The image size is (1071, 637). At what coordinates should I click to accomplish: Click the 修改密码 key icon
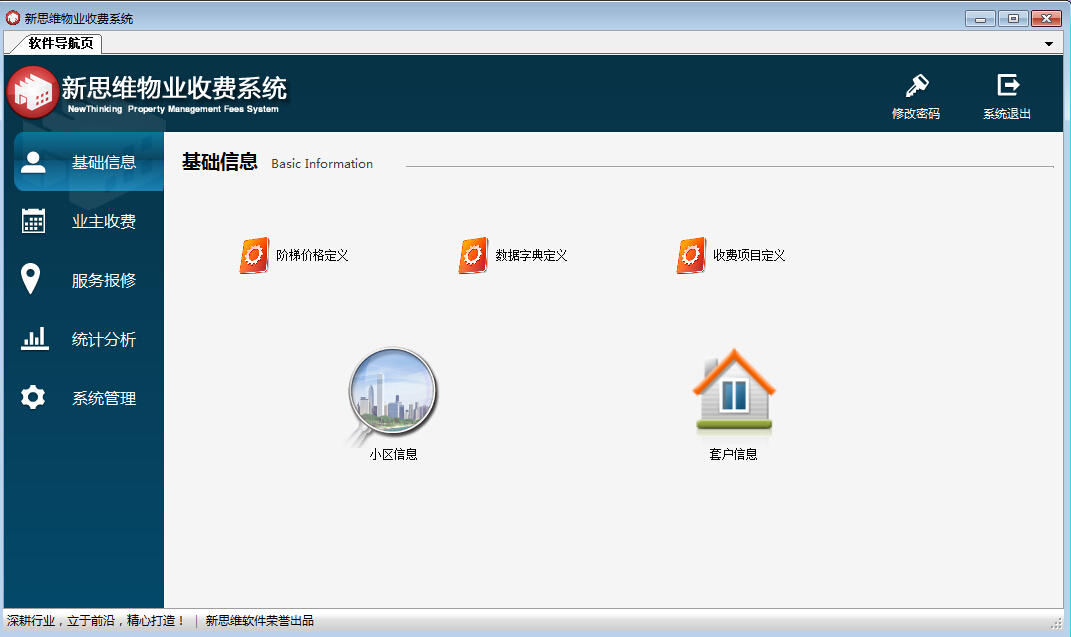(x=917, y=85)
